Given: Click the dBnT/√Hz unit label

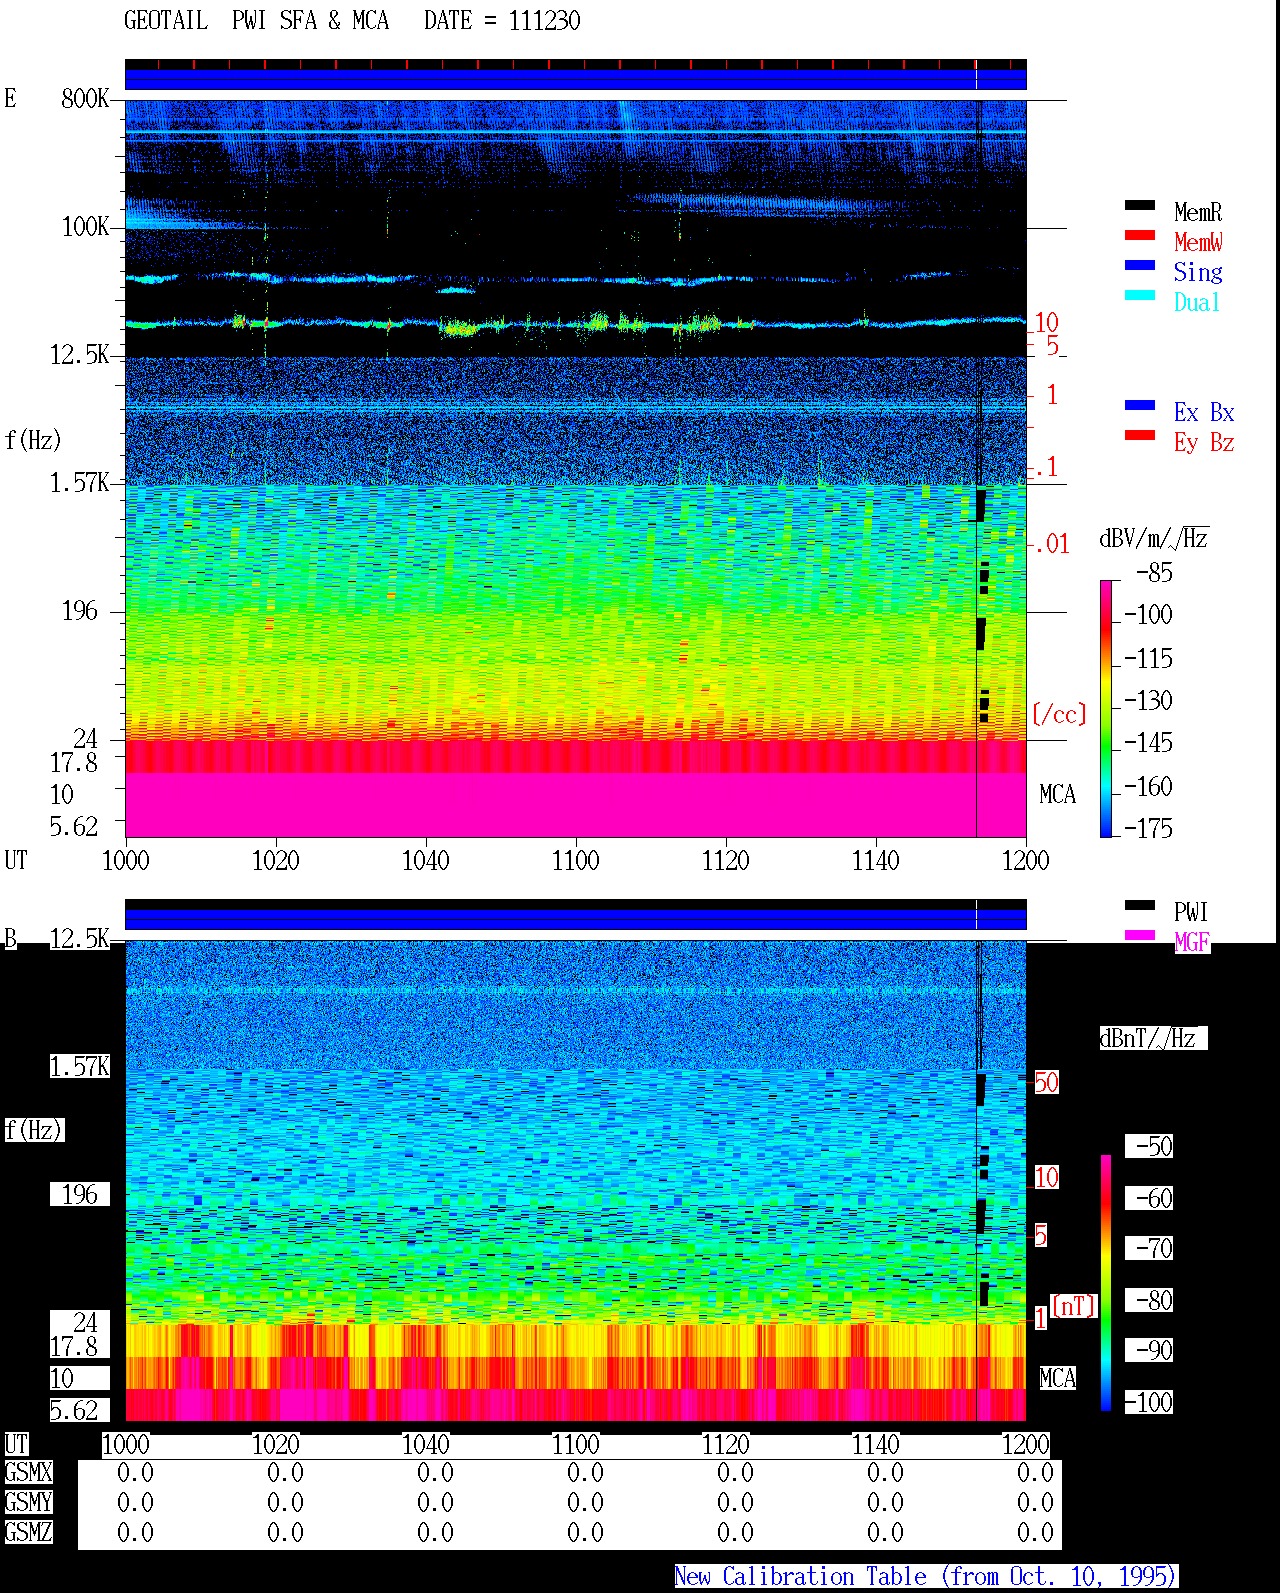Looking at the screenshot, I should coord(1153,1038).
